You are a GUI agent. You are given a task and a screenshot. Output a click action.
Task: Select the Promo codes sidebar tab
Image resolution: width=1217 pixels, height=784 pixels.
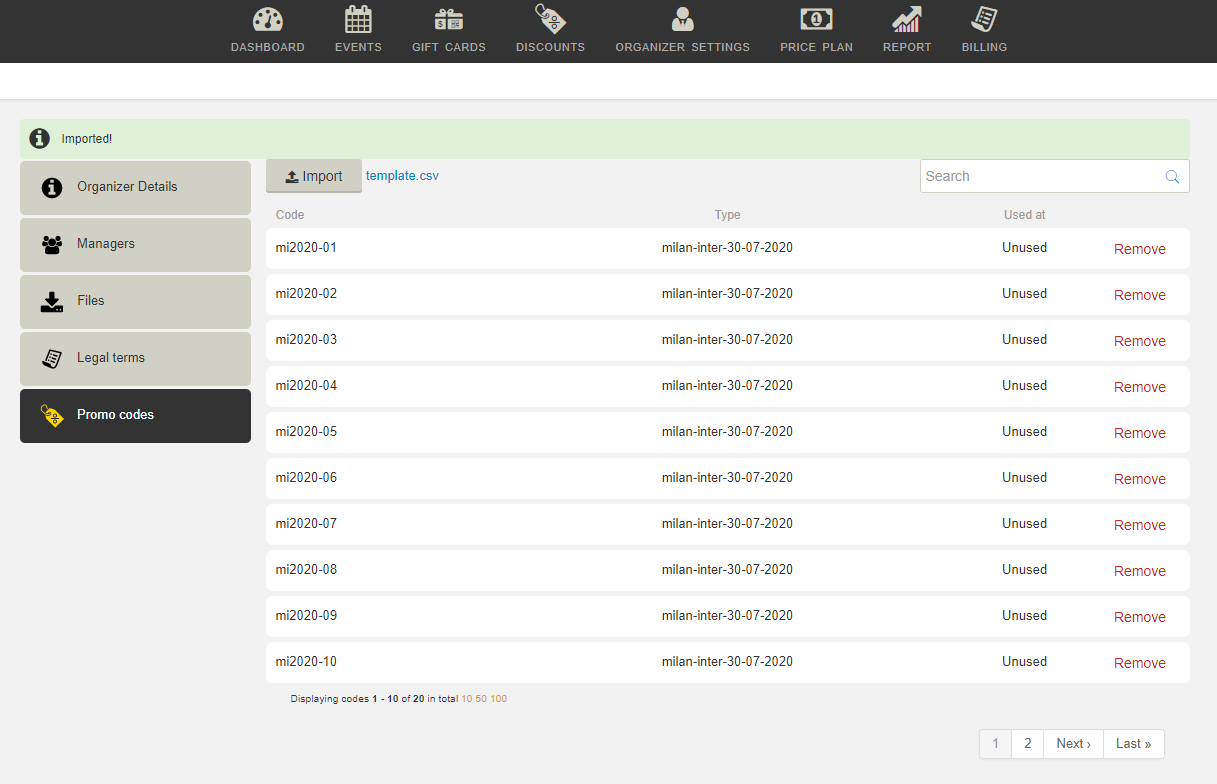(x=135, y=415)
